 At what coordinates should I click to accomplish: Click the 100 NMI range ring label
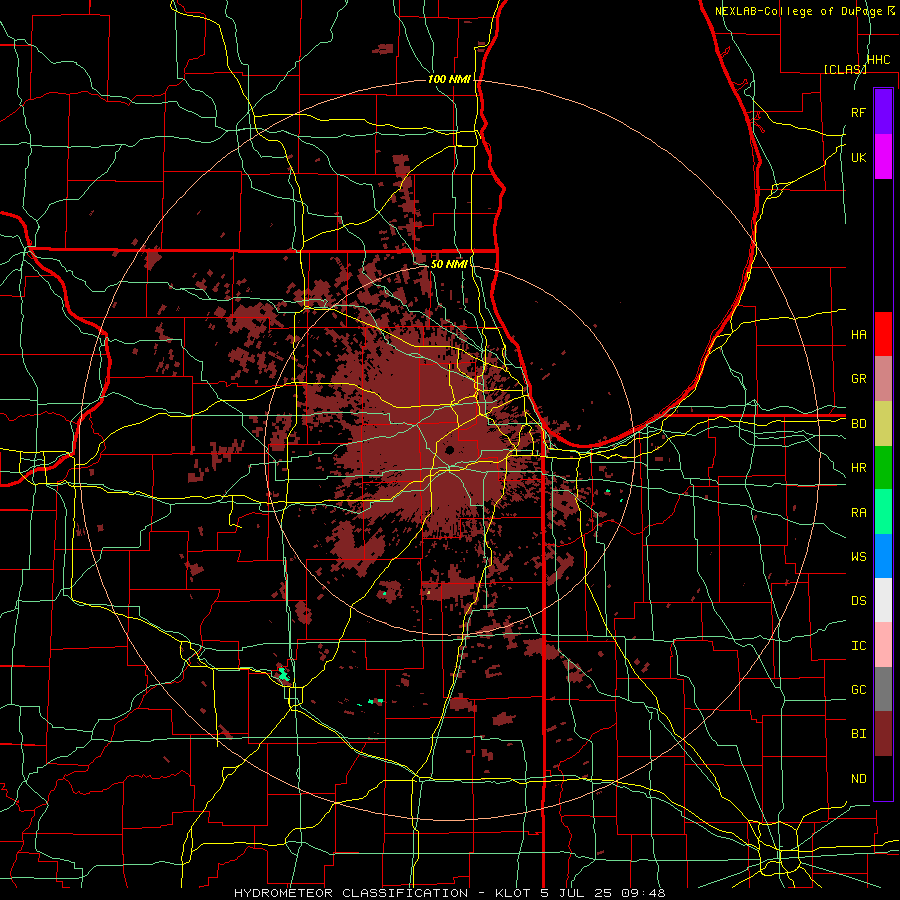[449, 79]
